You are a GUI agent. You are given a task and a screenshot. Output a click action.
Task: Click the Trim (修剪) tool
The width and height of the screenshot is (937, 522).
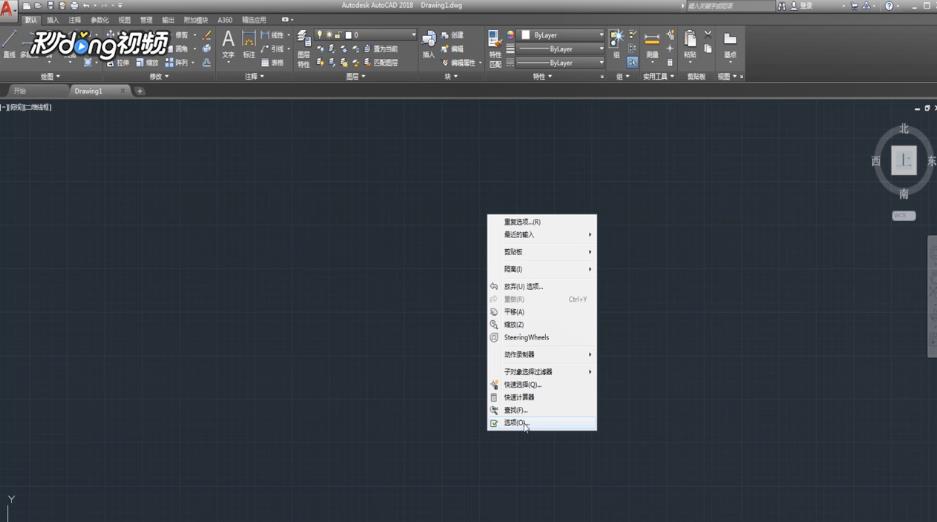coord(182,35)
